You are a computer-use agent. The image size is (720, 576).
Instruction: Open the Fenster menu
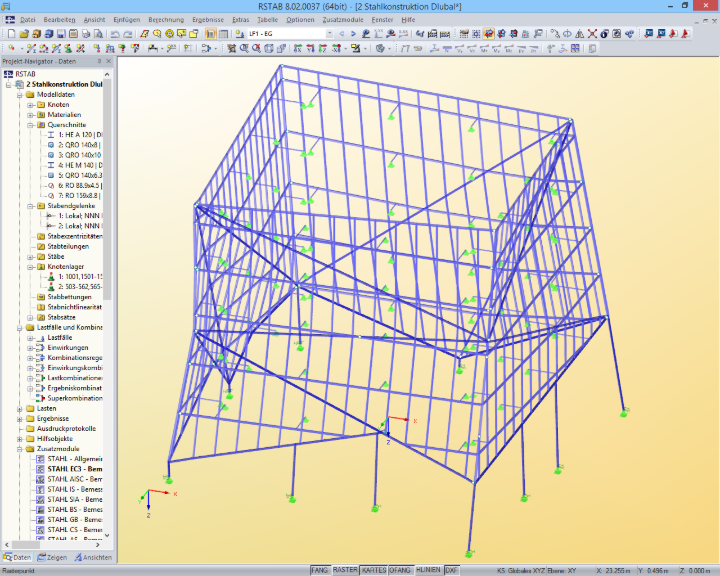[x=382, y=20]
